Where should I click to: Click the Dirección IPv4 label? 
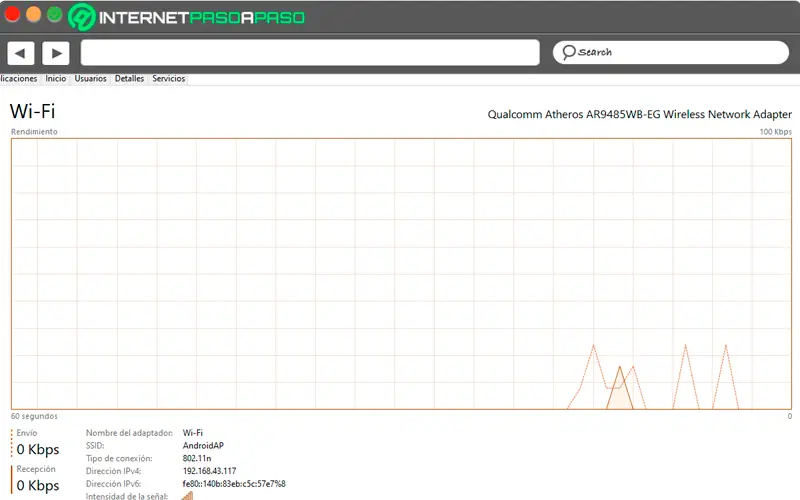pyautogui.click(x=113, y=471)
